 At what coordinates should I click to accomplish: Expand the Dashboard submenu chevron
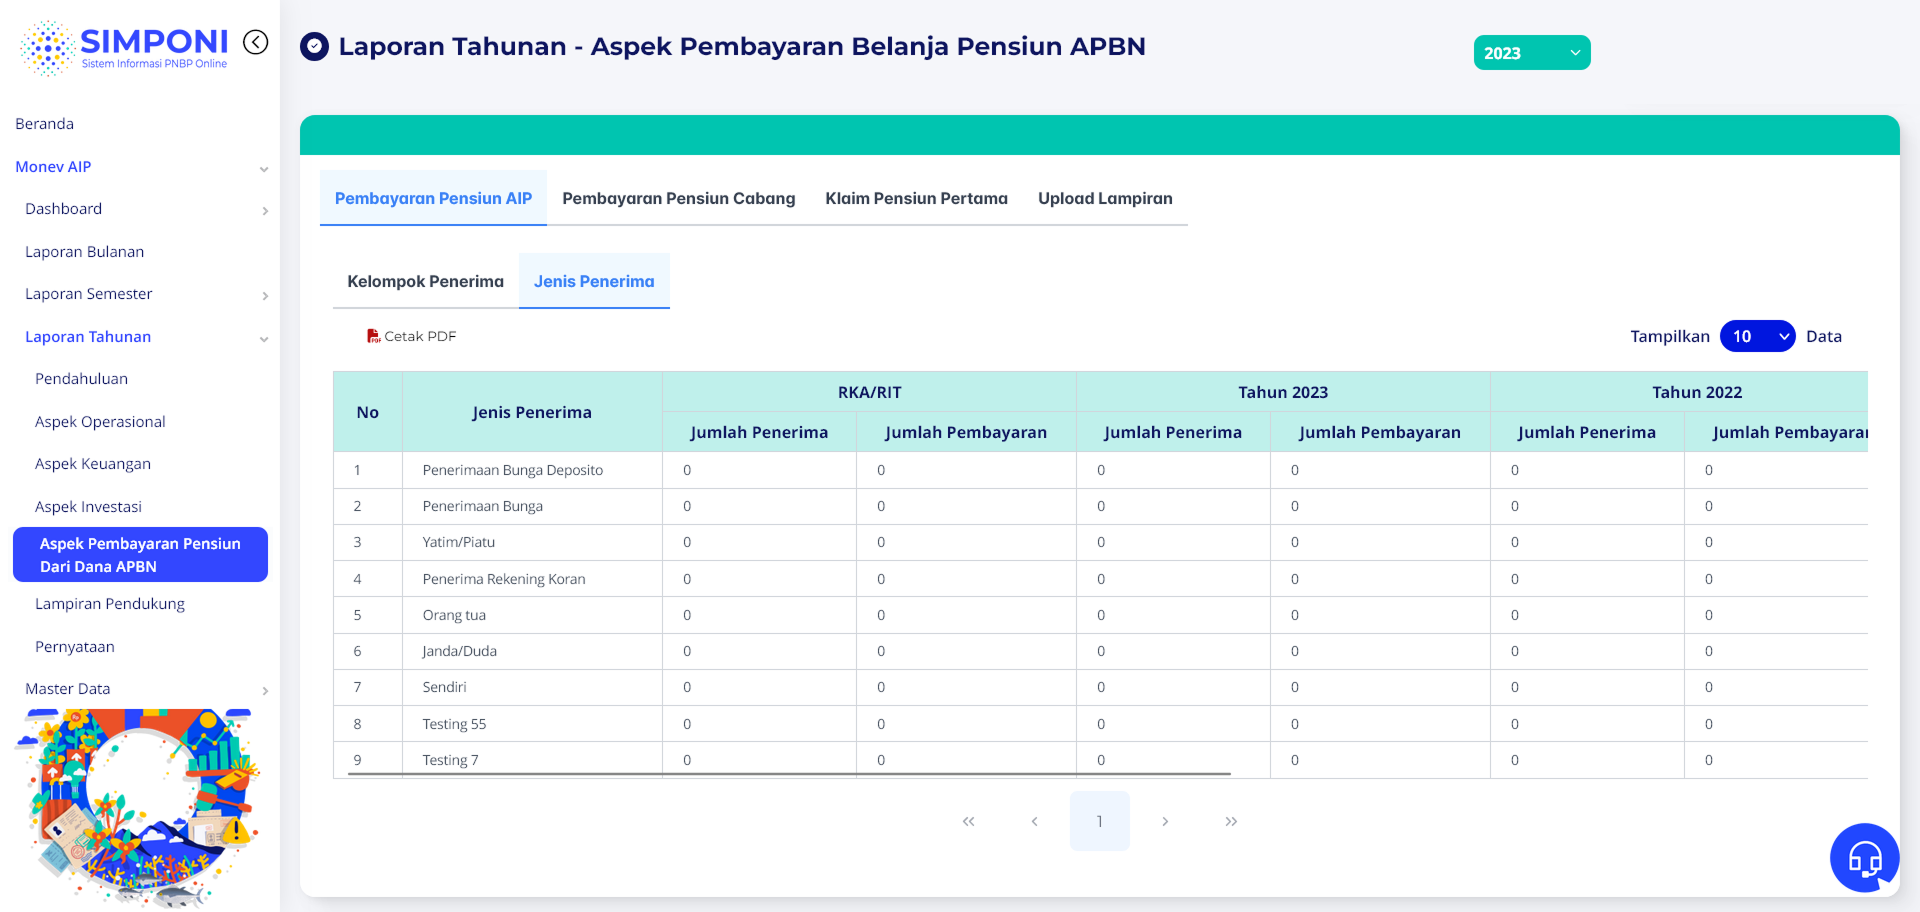[x=265, y=211]
